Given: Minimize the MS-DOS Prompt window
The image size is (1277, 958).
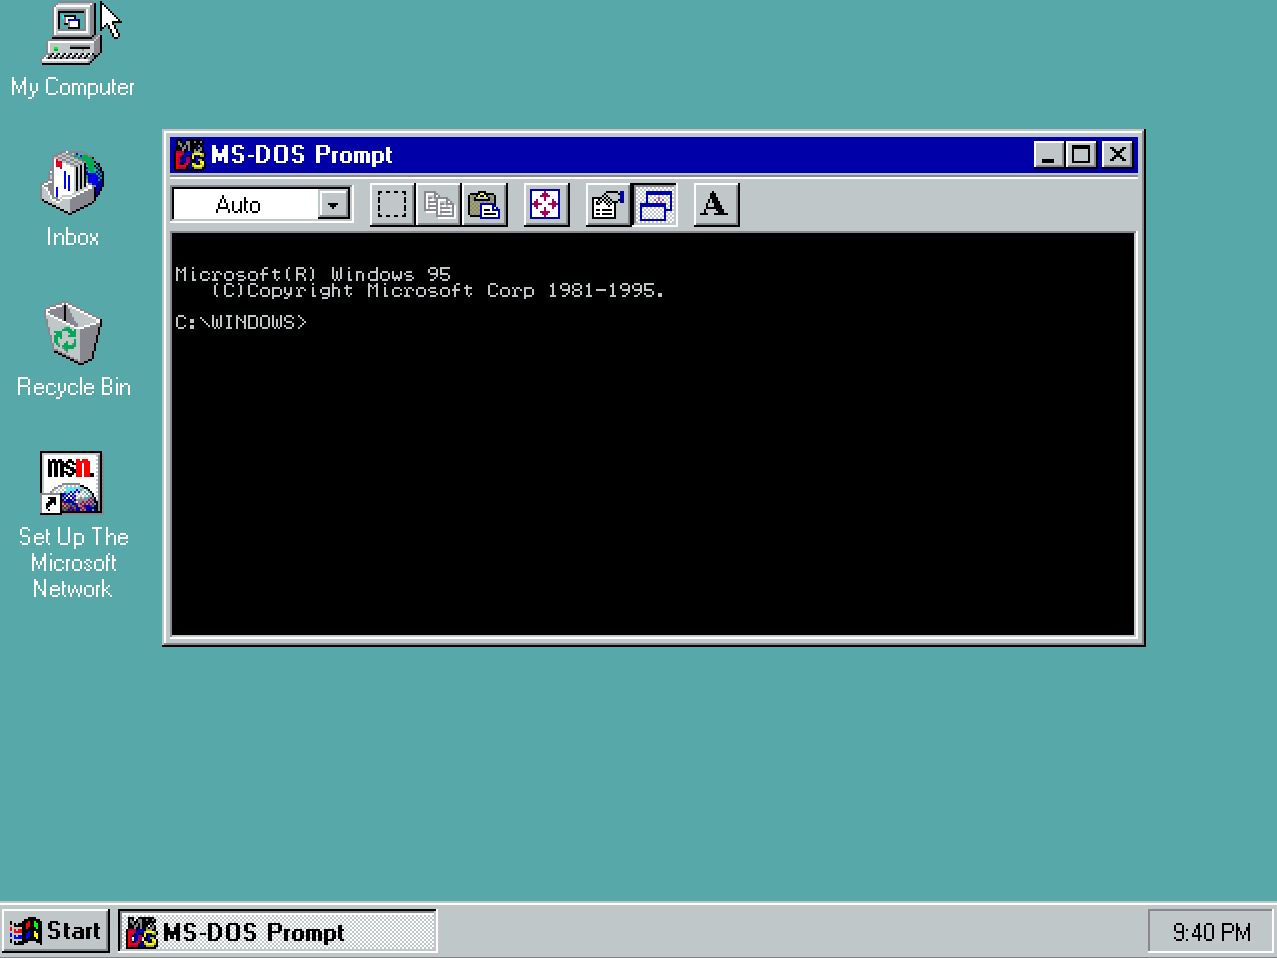Looking at the screenshot, I should point(1048,155).
